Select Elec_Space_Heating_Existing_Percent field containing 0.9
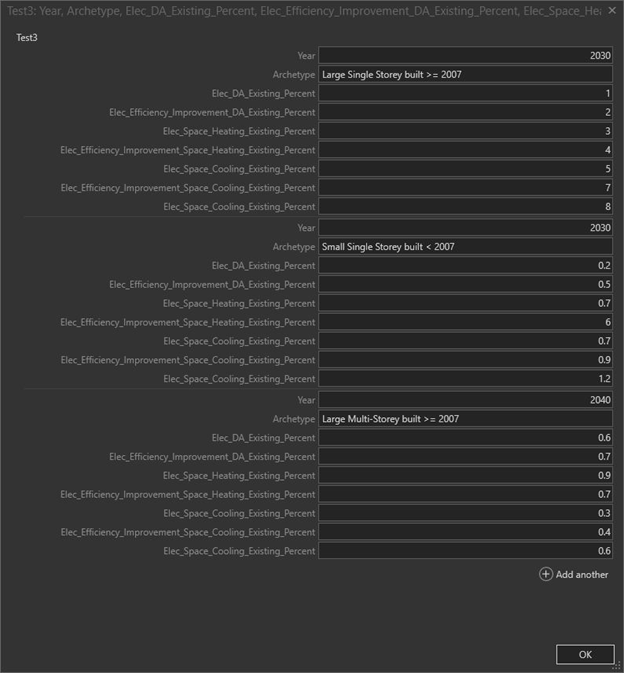This screenshot has height=673, width=624. 465,475
